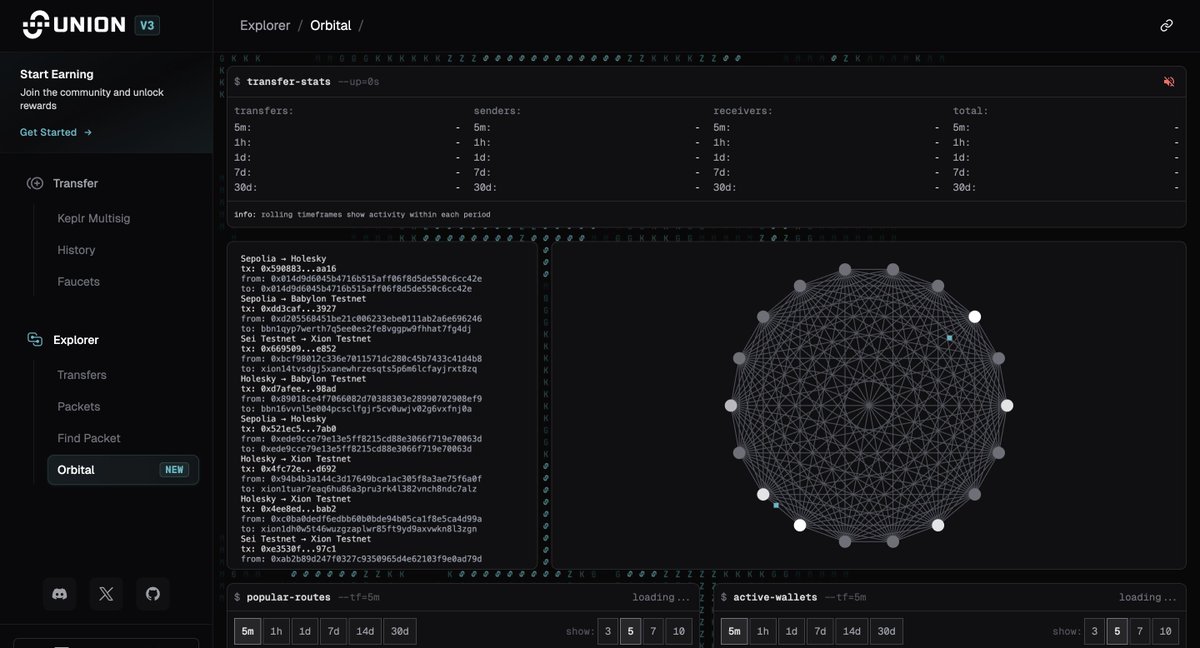The width and height of the screenshot is (1200, 648).
Task: Show 5 rows in active-wallets
Action: [1119, 631]
